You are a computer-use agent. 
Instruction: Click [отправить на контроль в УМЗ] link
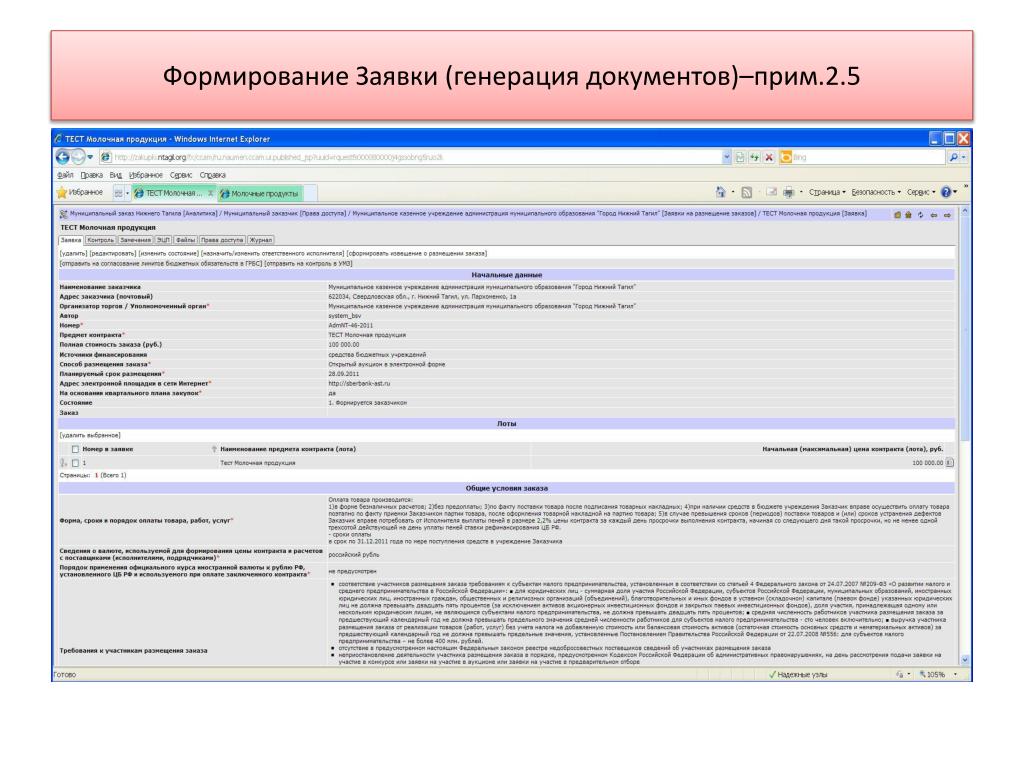click(x=308, y=264)
